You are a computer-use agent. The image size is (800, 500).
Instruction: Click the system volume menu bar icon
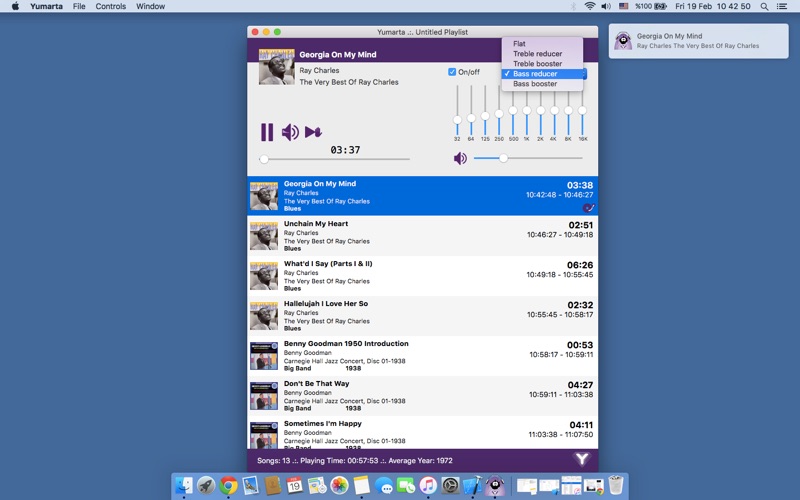tap(606, 7)
